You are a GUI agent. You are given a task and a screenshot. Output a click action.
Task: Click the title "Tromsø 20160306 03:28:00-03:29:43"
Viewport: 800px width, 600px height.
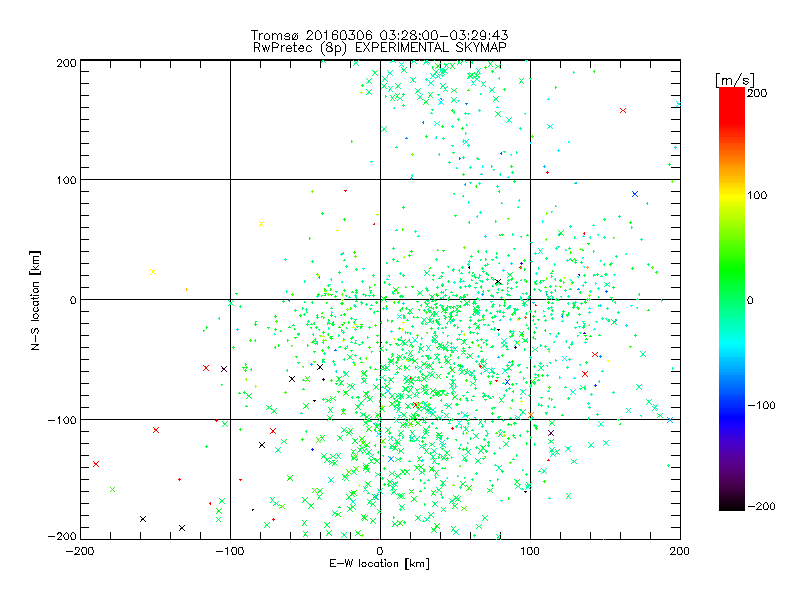pos(379,35)
